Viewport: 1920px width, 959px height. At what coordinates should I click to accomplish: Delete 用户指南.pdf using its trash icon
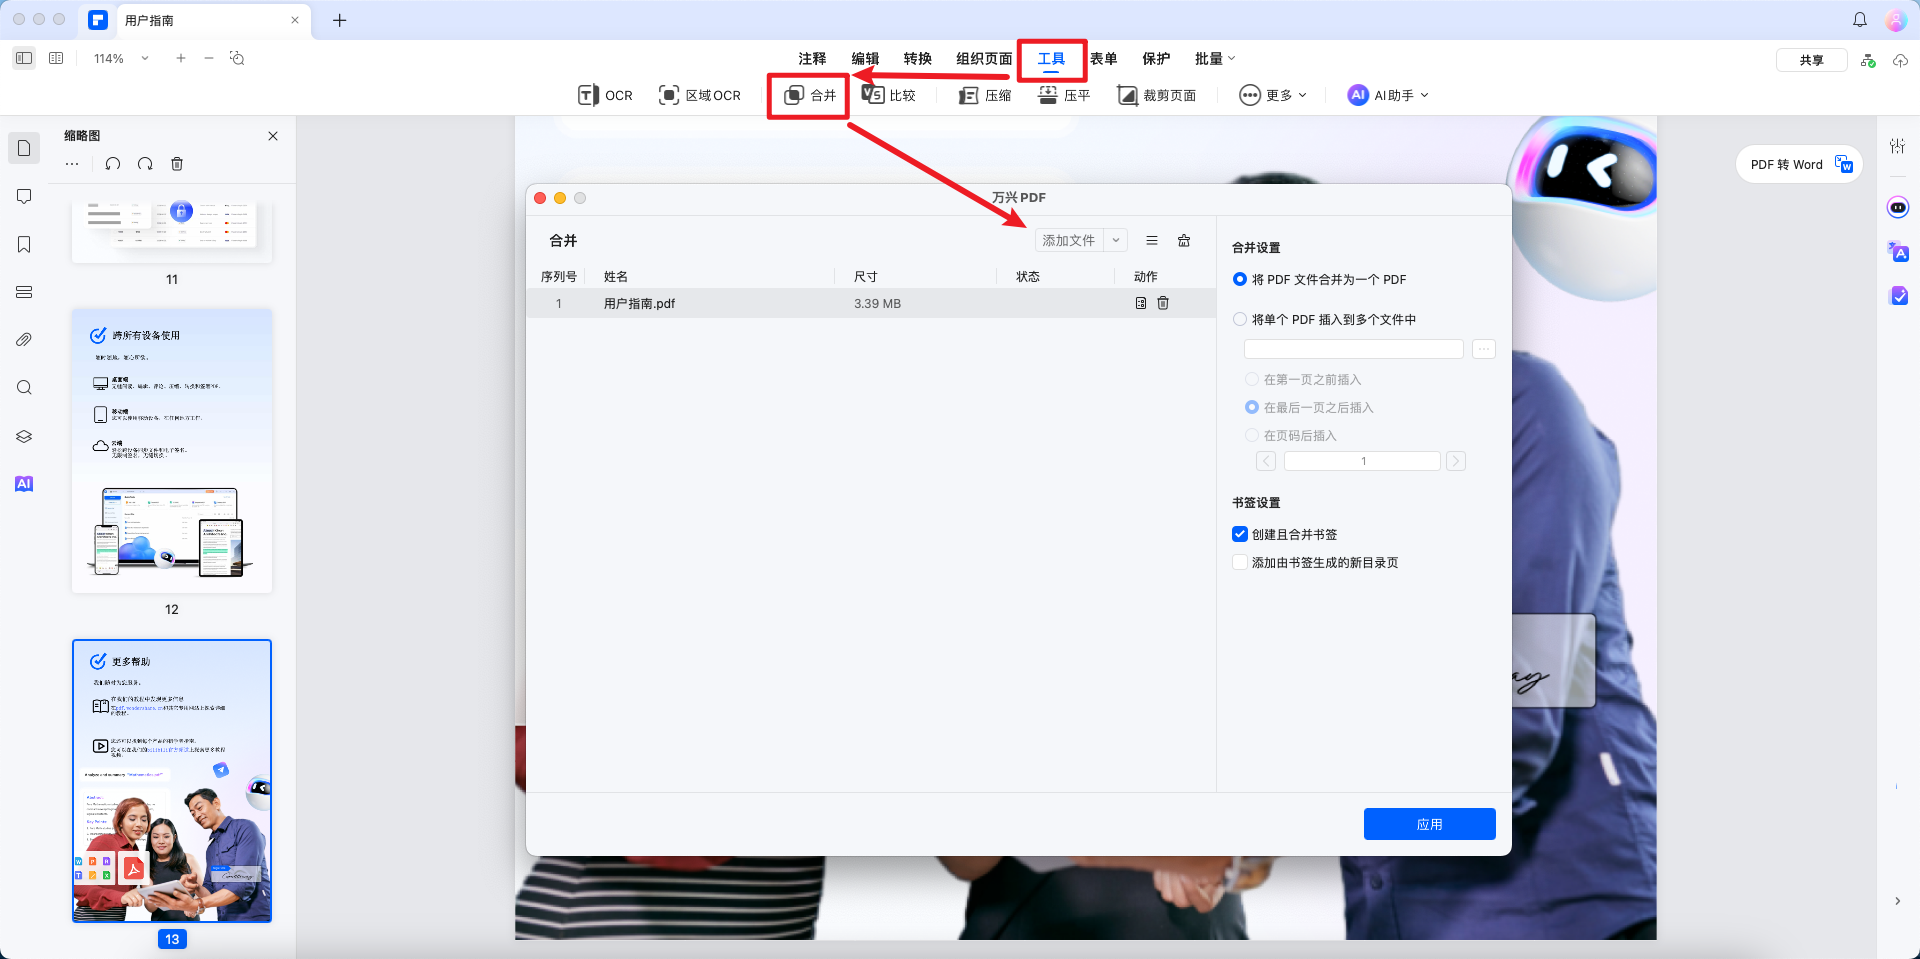coord(1163,303)
